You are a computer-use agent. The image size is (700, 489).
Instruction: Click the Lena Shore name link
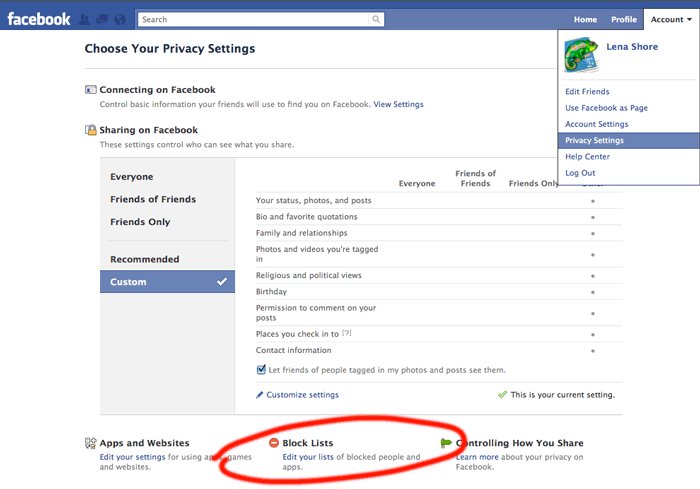632,47
